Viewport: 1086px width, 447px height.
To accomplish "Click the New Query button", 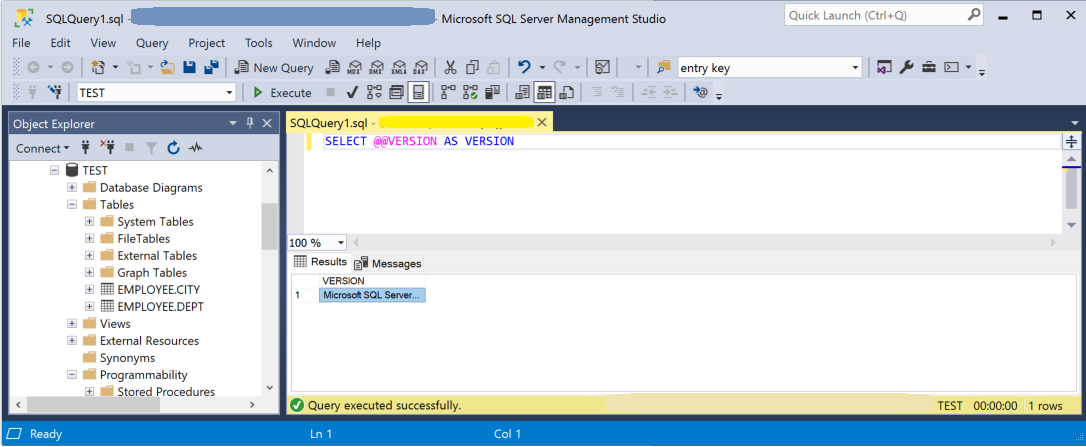I will [274, 67].
